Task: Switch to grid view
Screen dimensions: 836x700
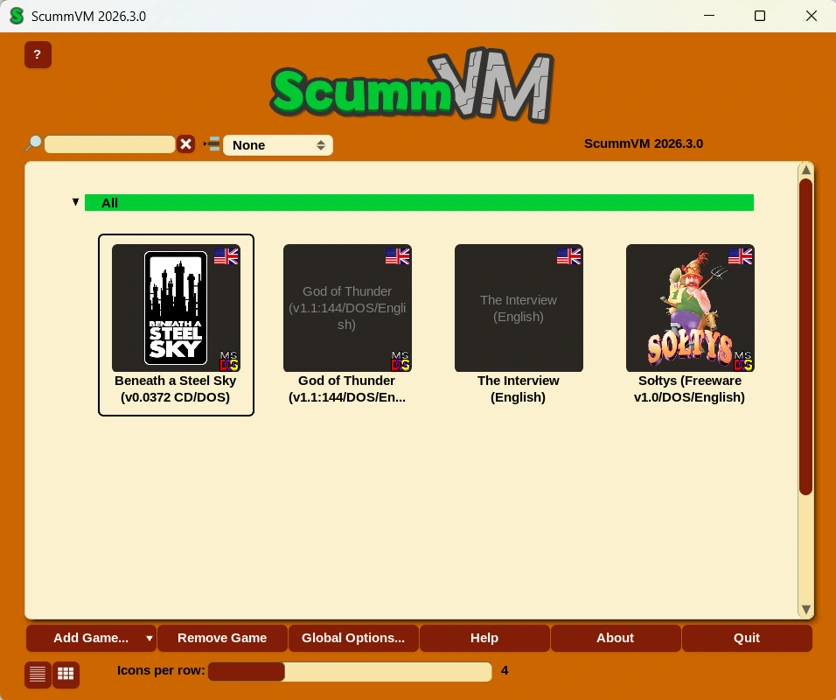Action: [x=66, y=674]
